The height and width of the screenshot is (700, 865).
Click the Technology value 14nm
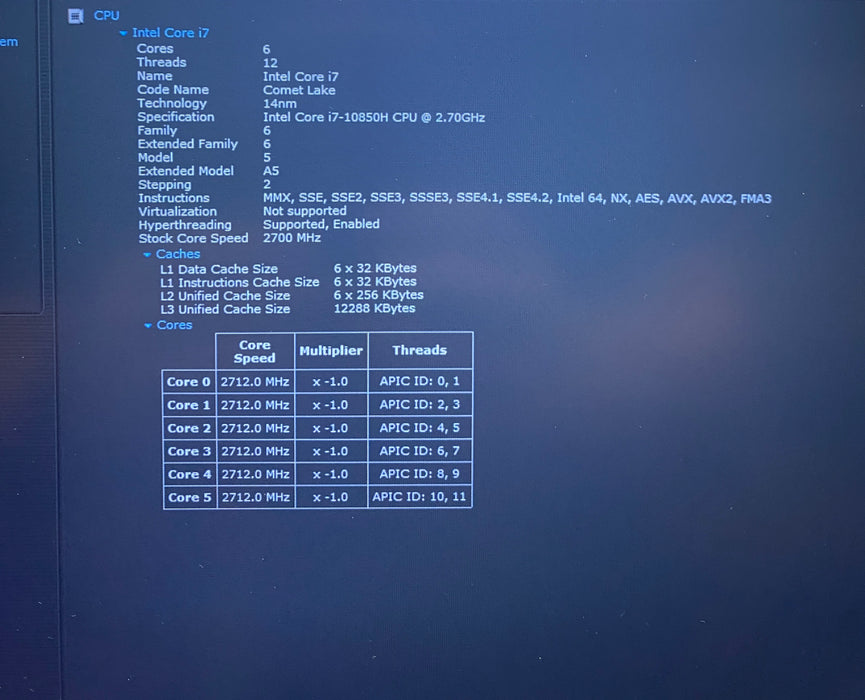coord(280,104)
